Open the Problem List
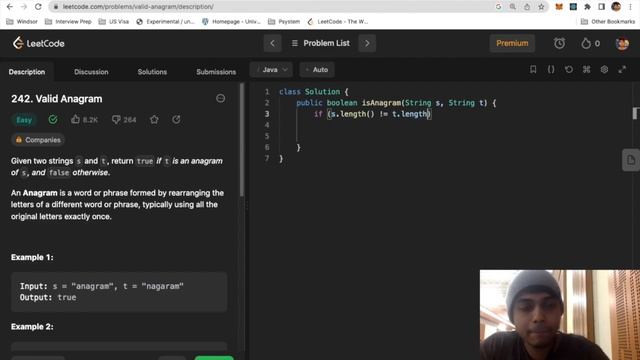This screenshot has width=640, height=360. pyautogui.click(x=321, y=43)
